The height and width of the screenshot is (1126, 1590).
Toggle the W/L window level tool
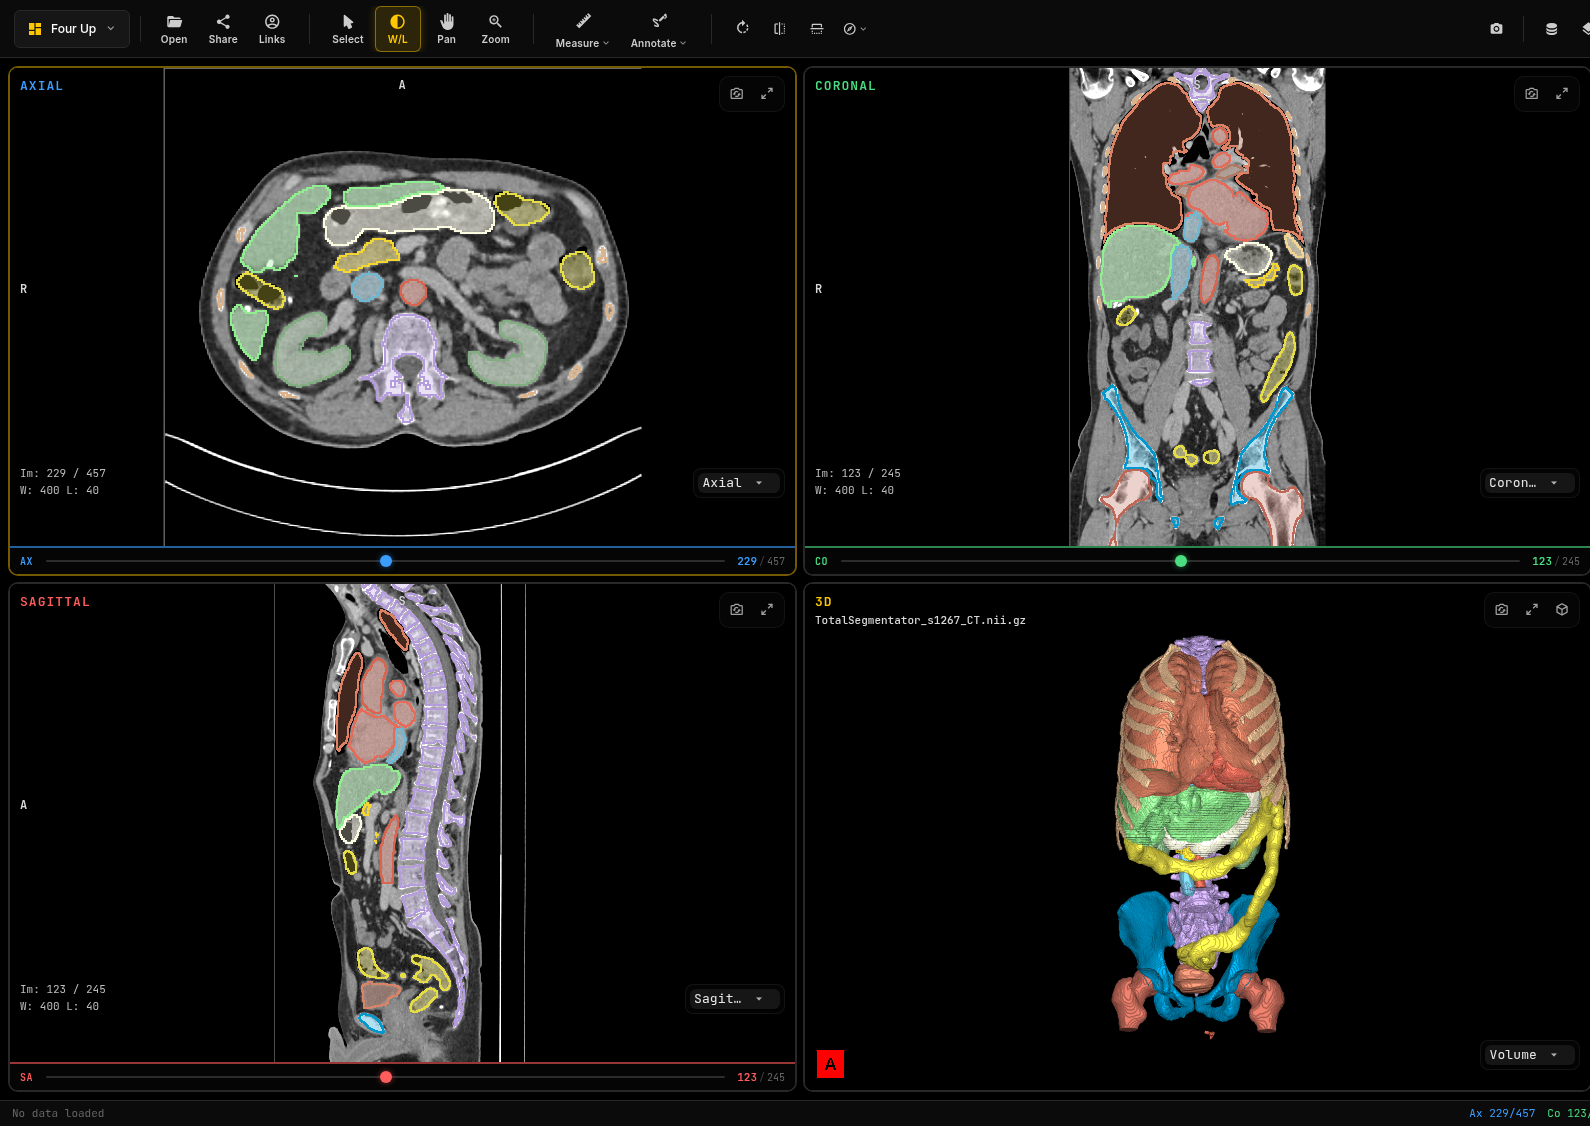398,29
